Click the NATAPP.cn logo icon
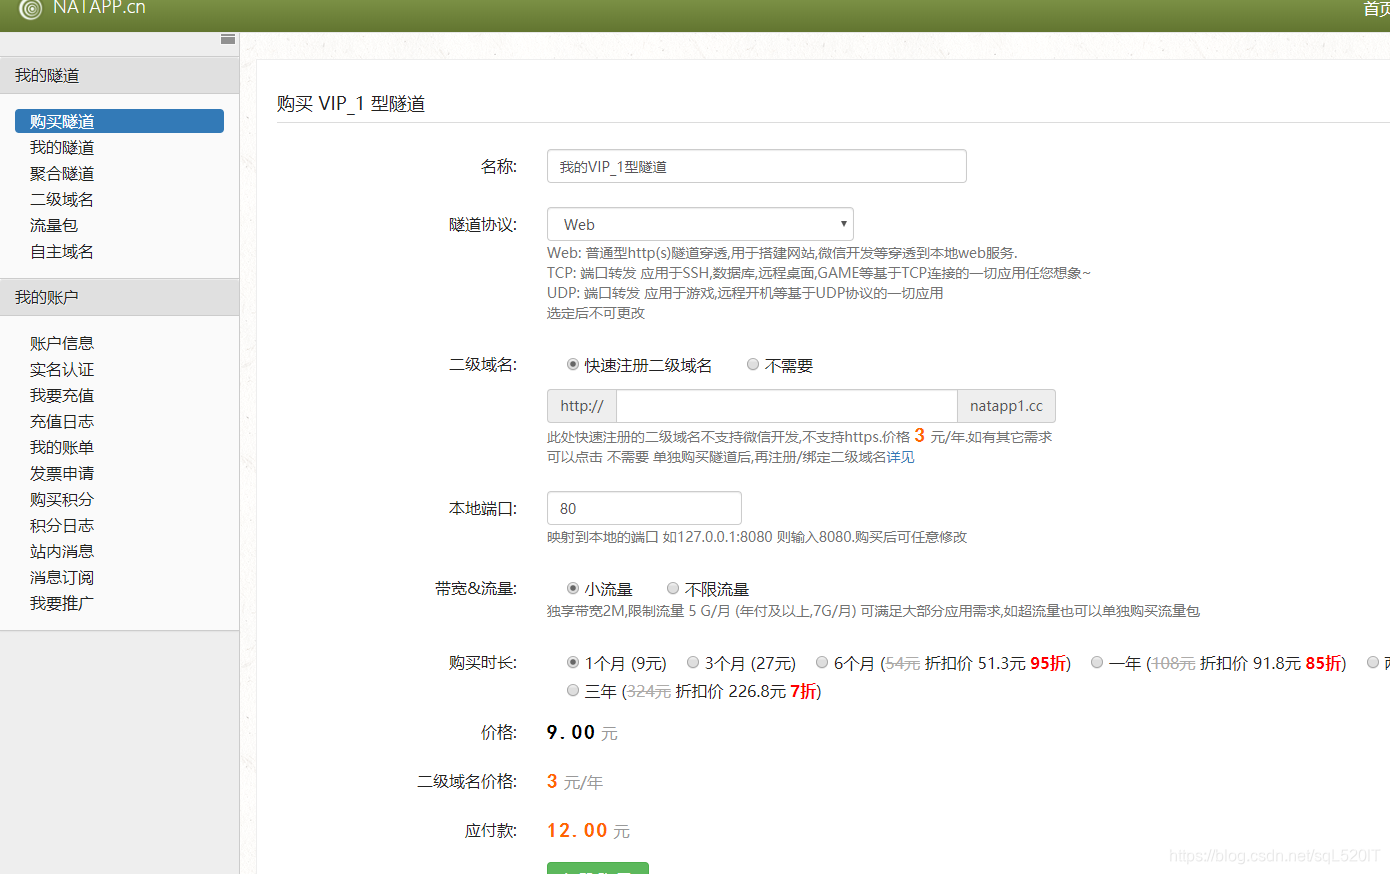Image resolution: width=1390 pixels, height=874 pixels. click(x=31, y=9)
